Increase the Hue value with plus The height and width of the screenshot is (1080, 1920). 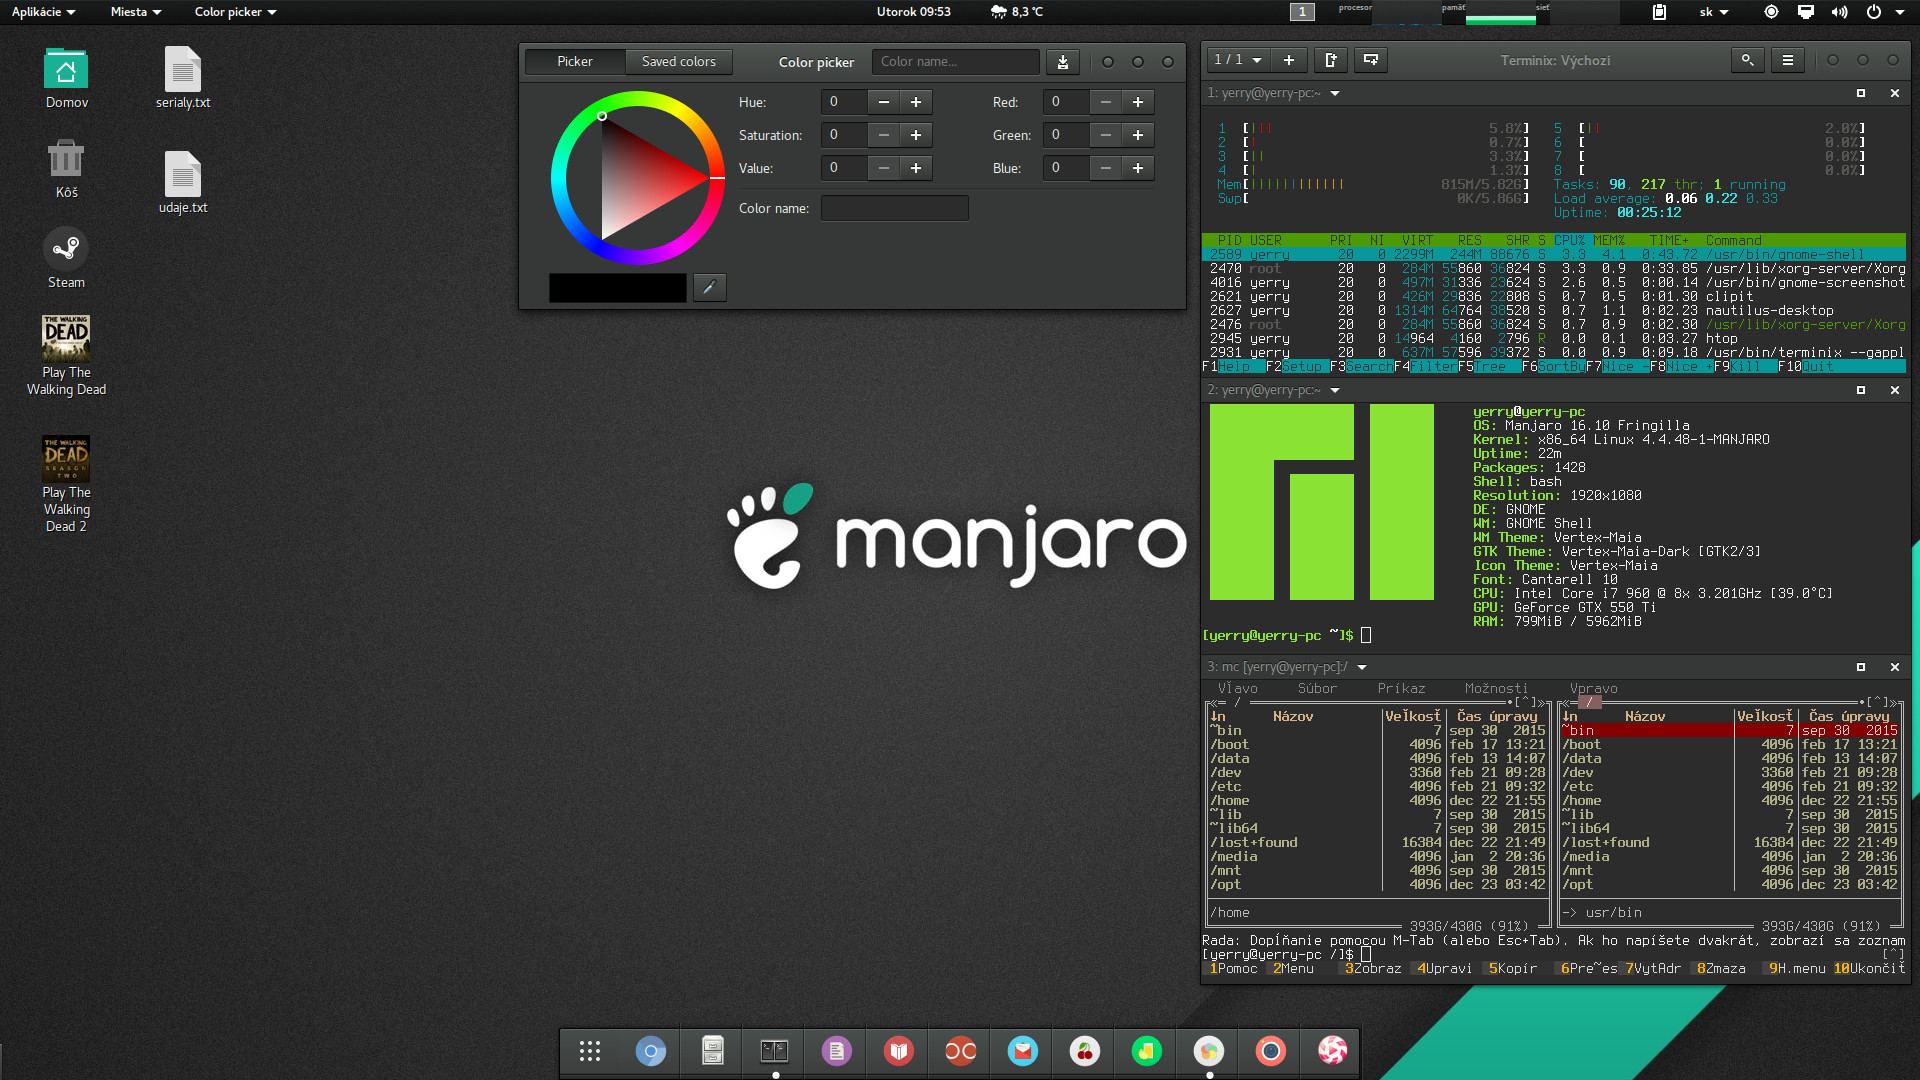pyautogui.click(x=916, y=102)
